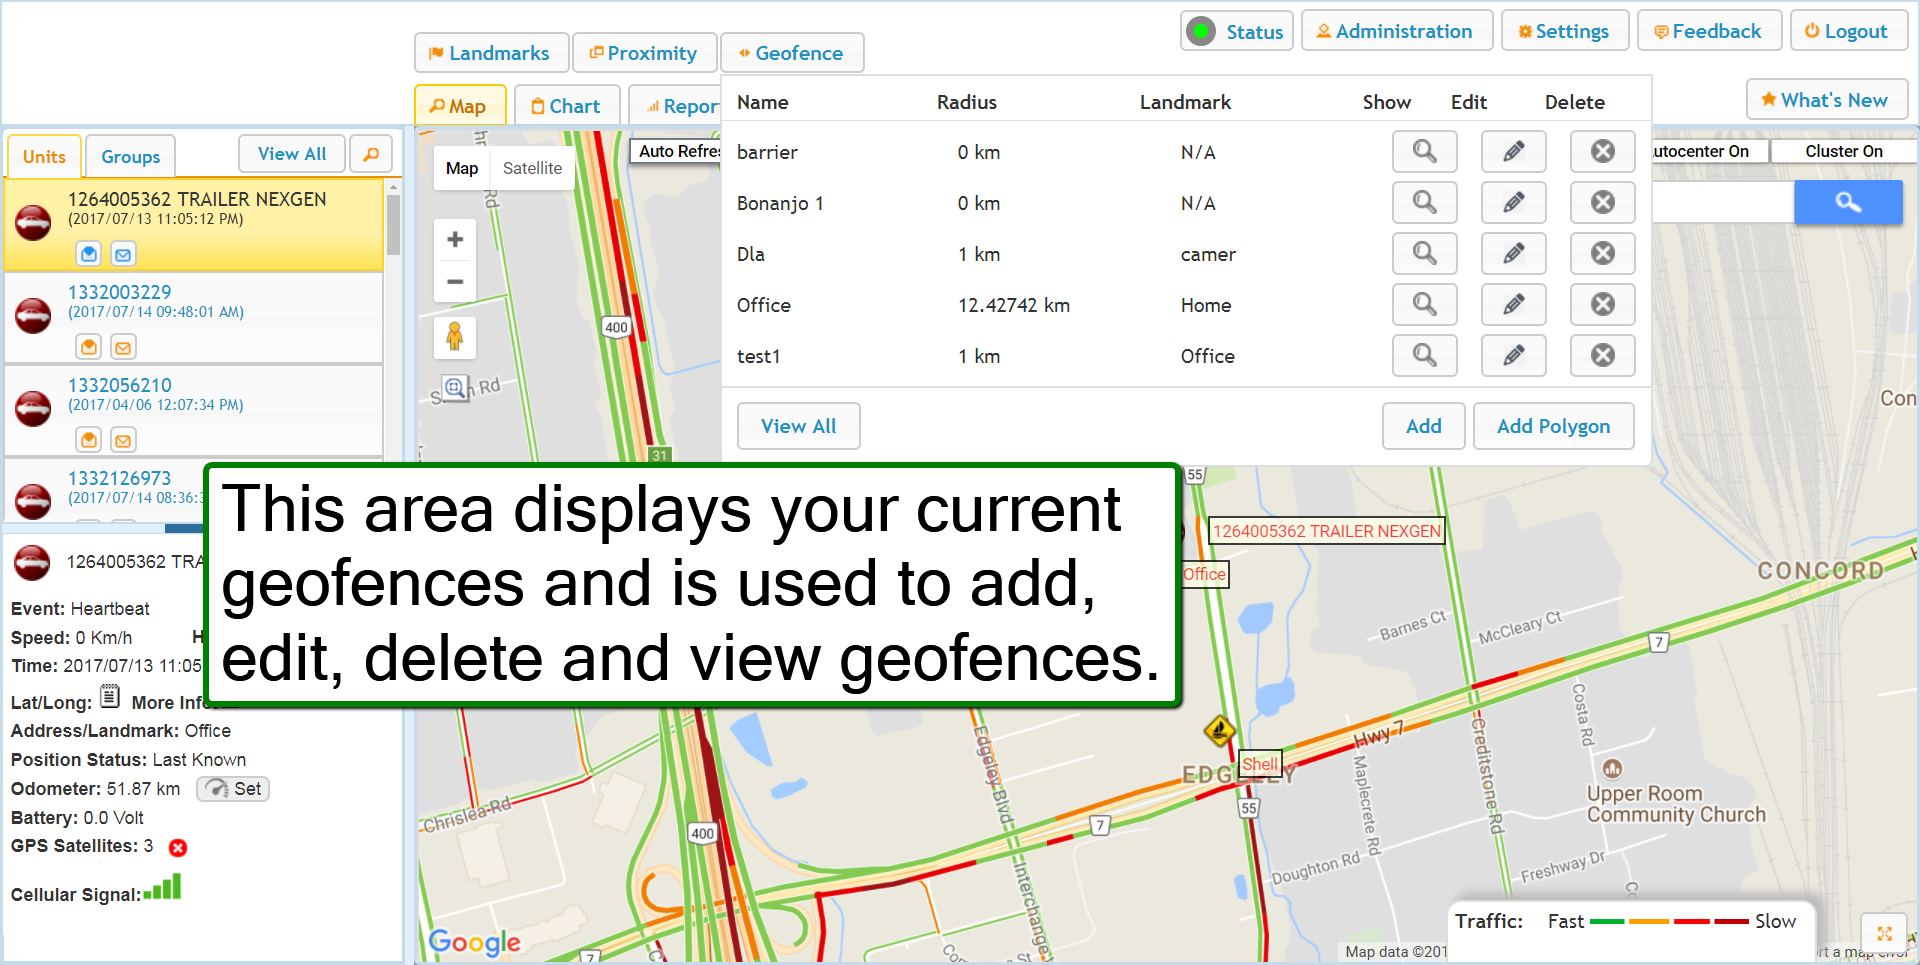Screen dimensions: 1920x965
Task: Toggle the Cluster On option
Action: (1843, 151)
